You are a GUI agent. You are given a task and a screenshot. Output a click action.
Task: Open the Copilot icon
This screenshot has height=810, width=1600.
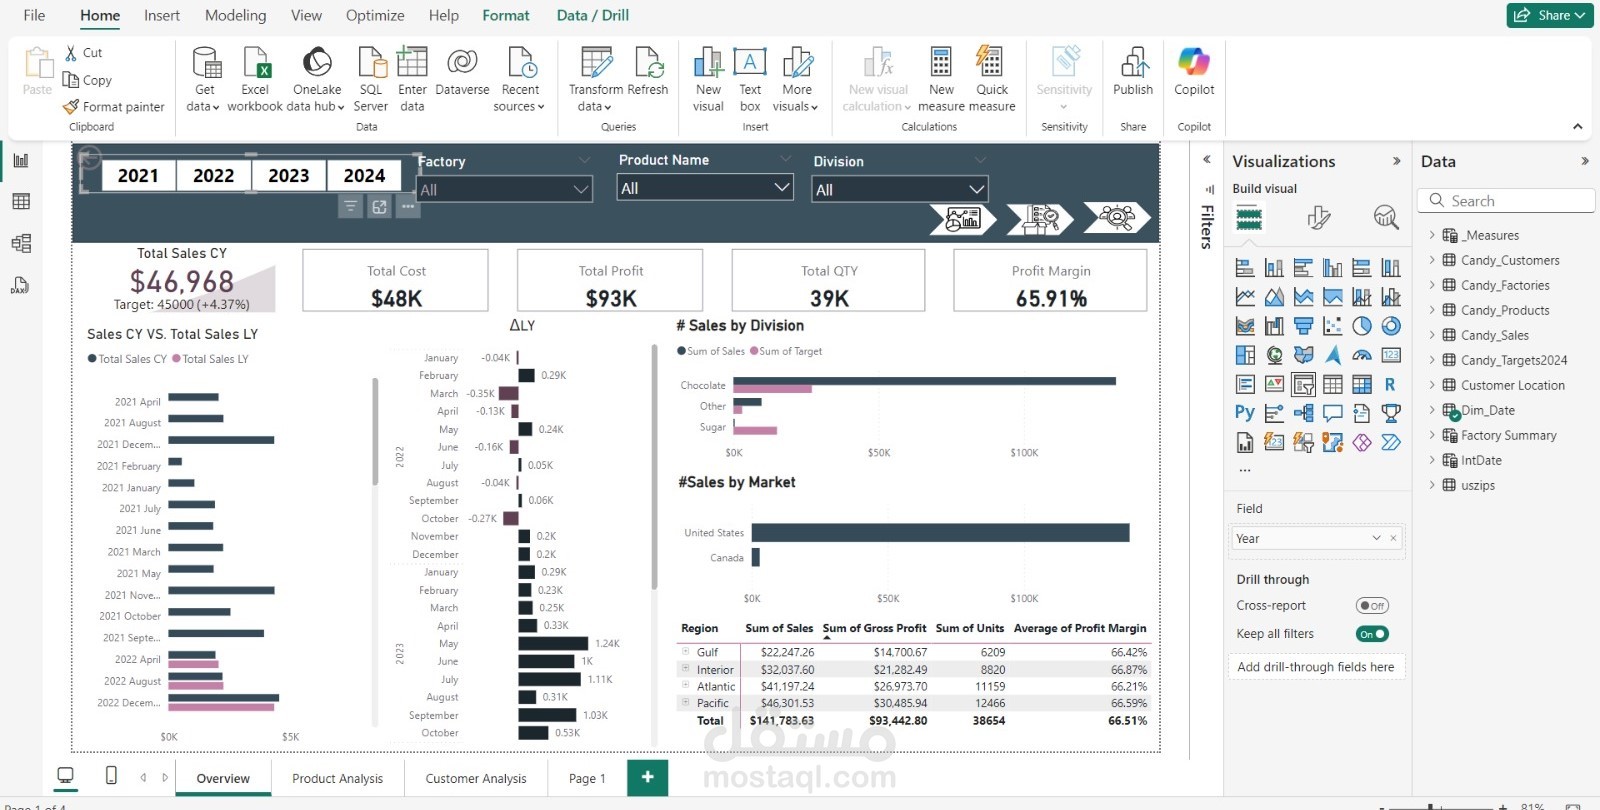click(x=1194, y=62)
